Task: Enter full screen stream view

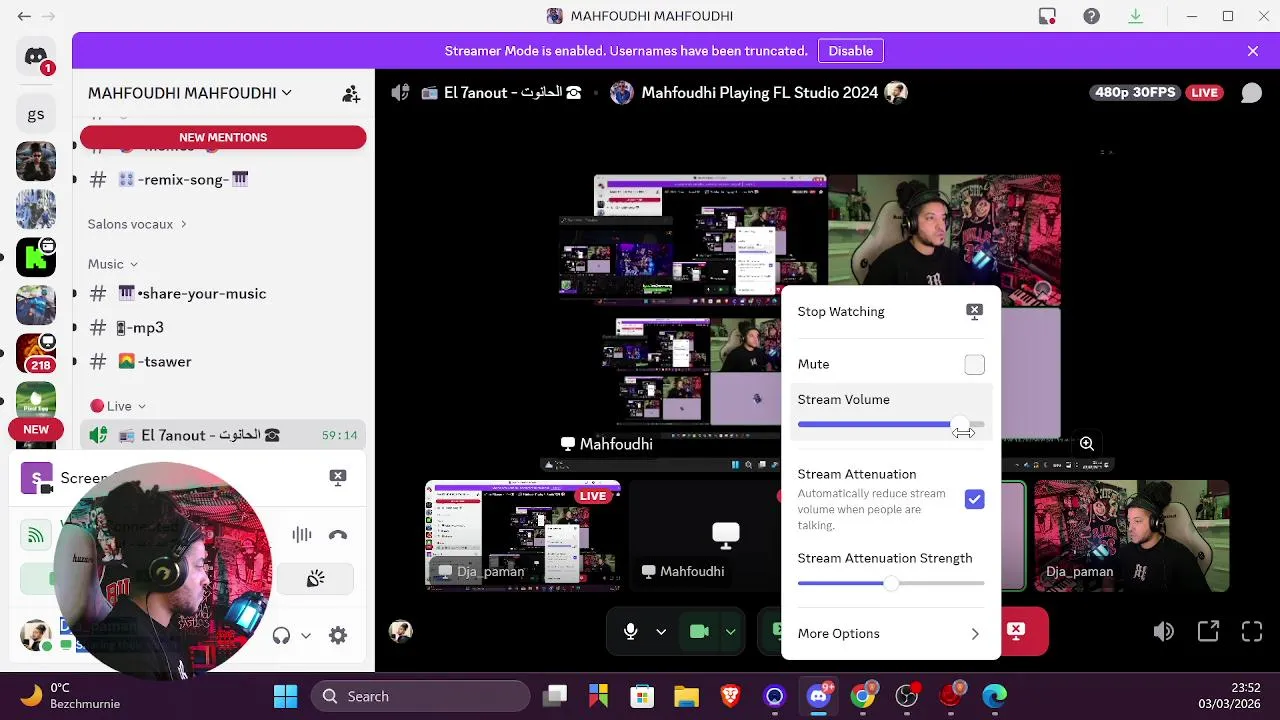Action: pos(1252,631)
